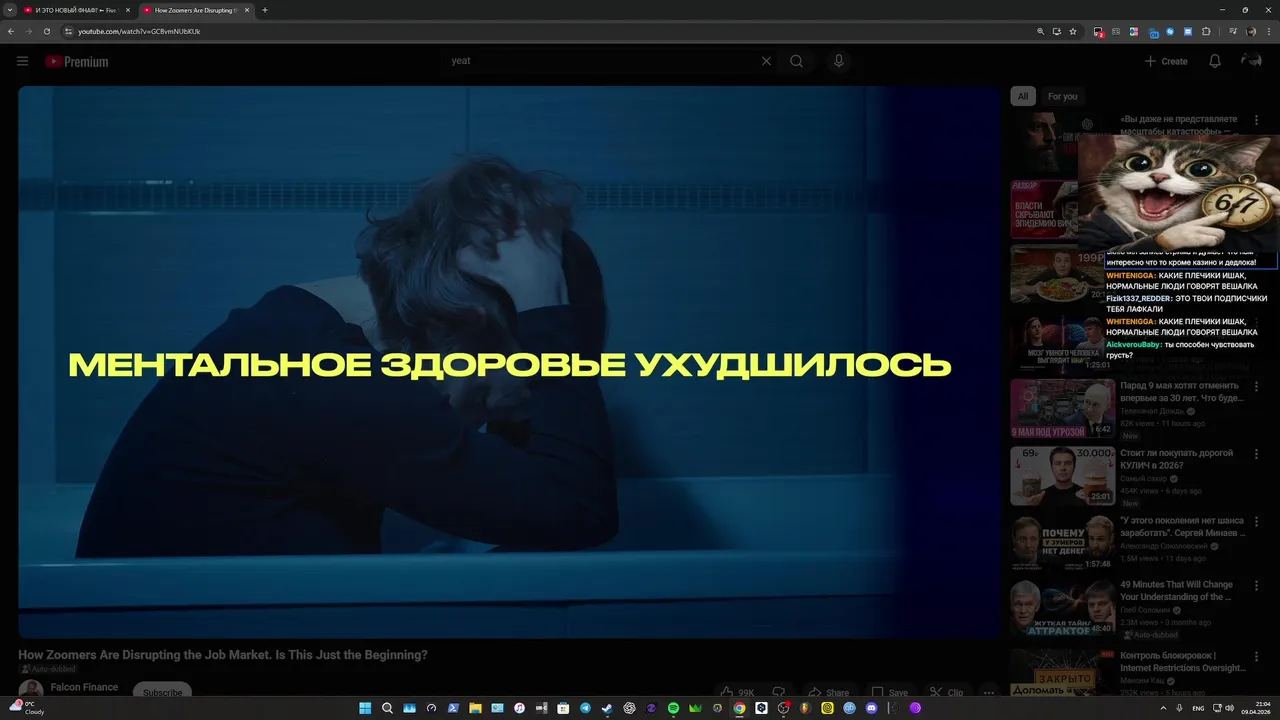Share the video

[x=829, y=692]
